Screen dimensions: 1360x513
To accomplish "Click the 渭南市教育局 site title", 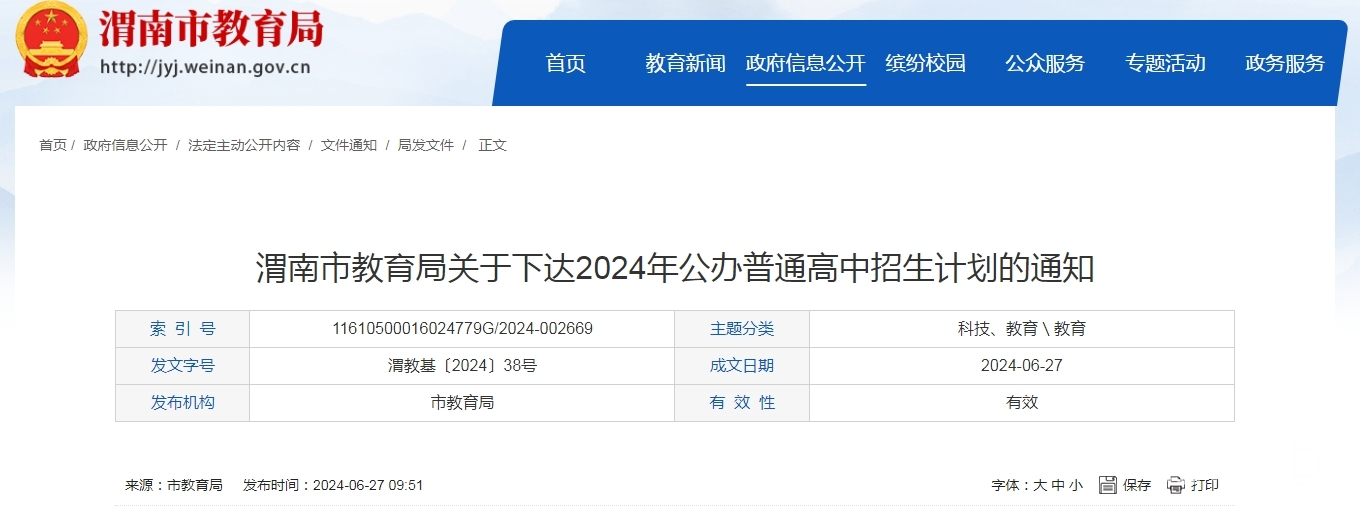I will click(x=211, y=30).
